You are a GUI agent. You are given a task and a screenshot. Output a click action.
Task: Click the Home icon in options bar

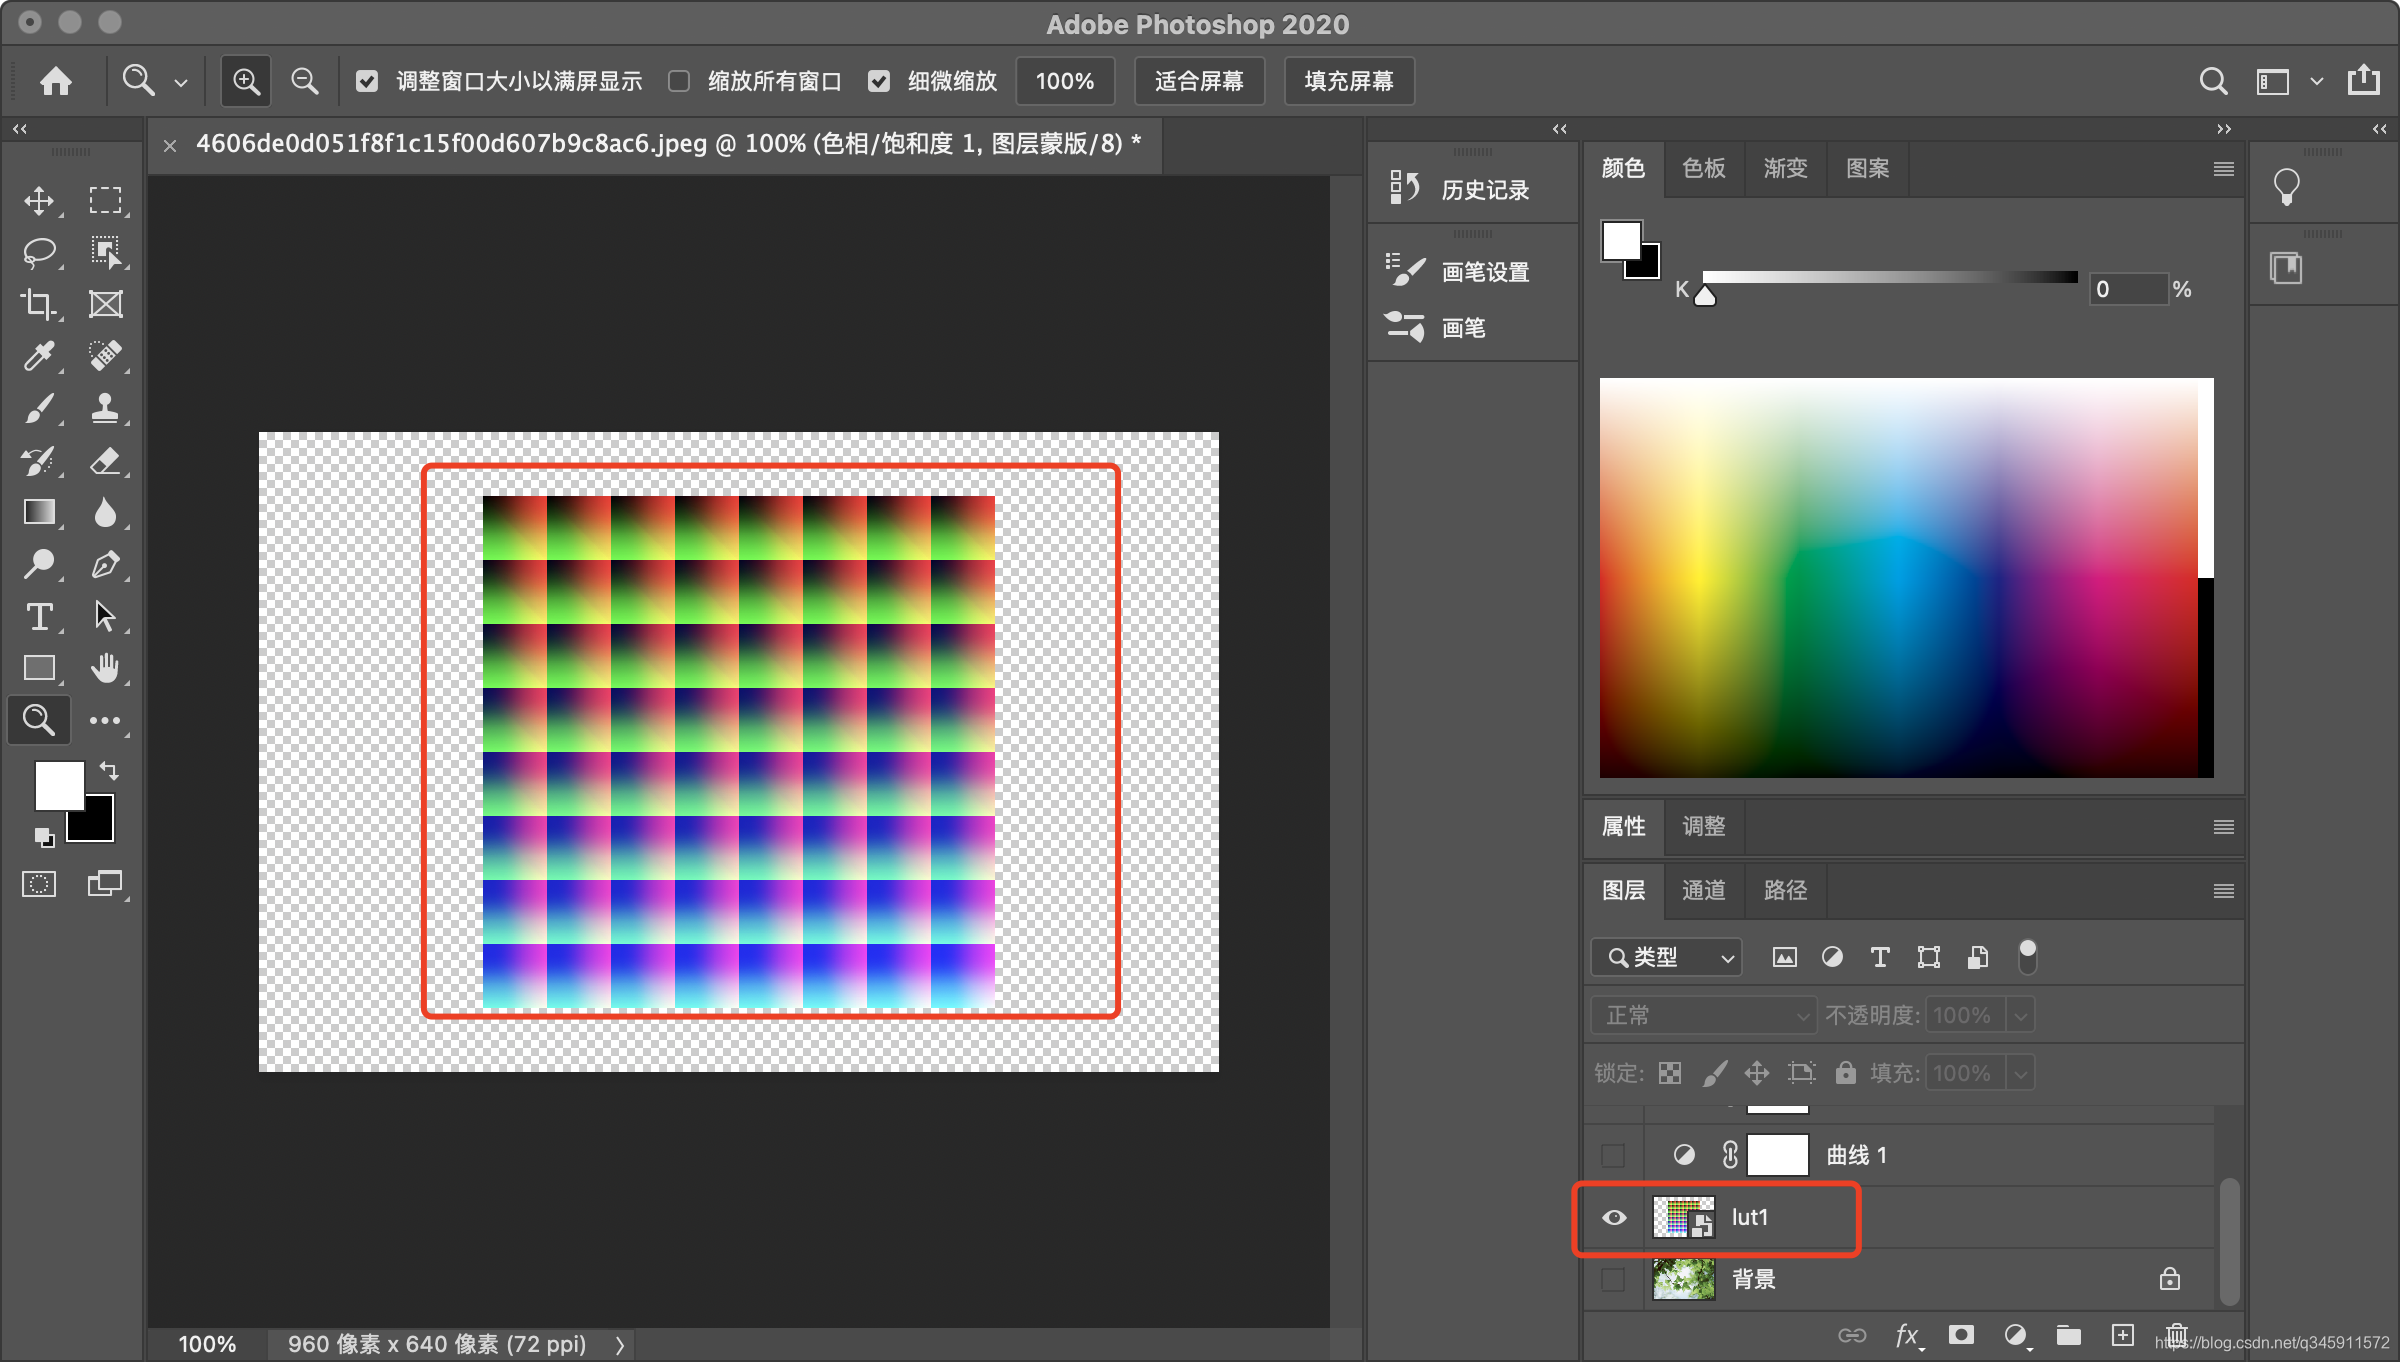(x=56, y=81)
